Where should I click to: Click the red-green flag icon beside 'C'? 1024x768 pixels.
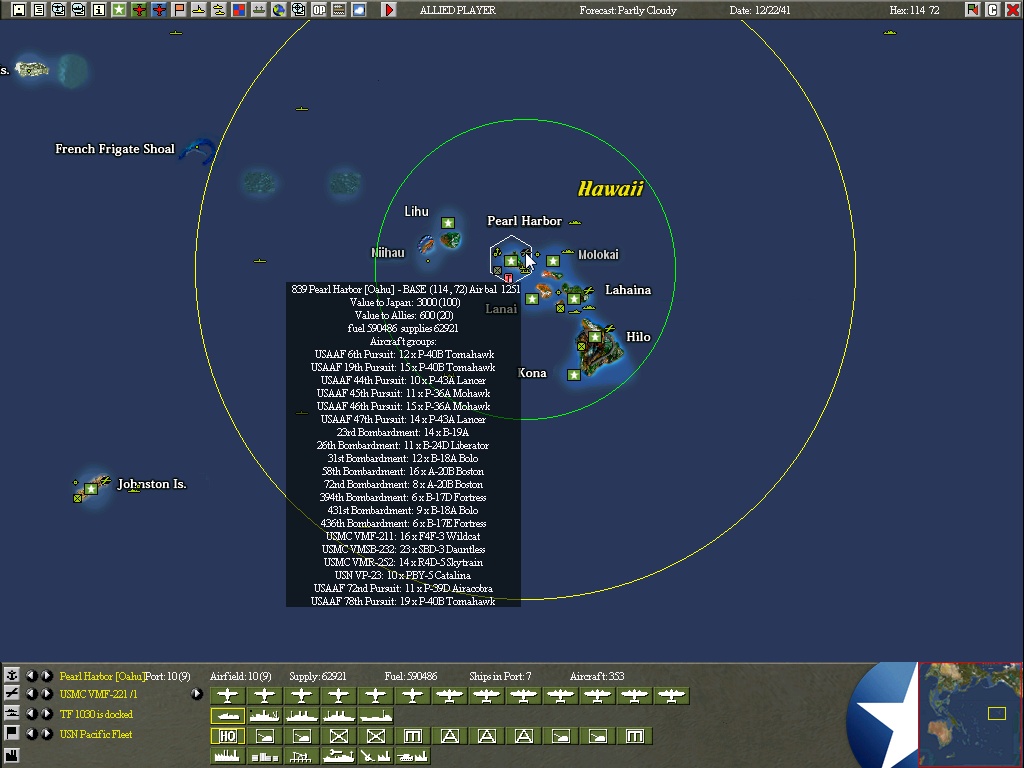coord(972,10)
